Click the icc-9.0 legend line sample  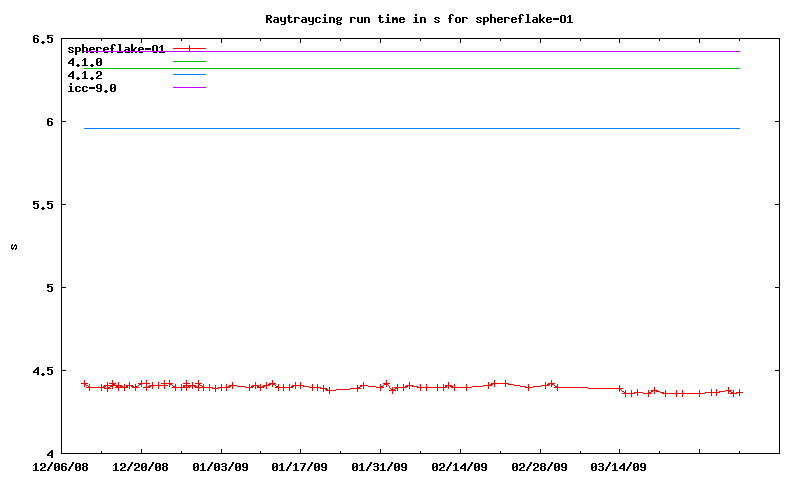pyautogui.click(x=189, y=88)
